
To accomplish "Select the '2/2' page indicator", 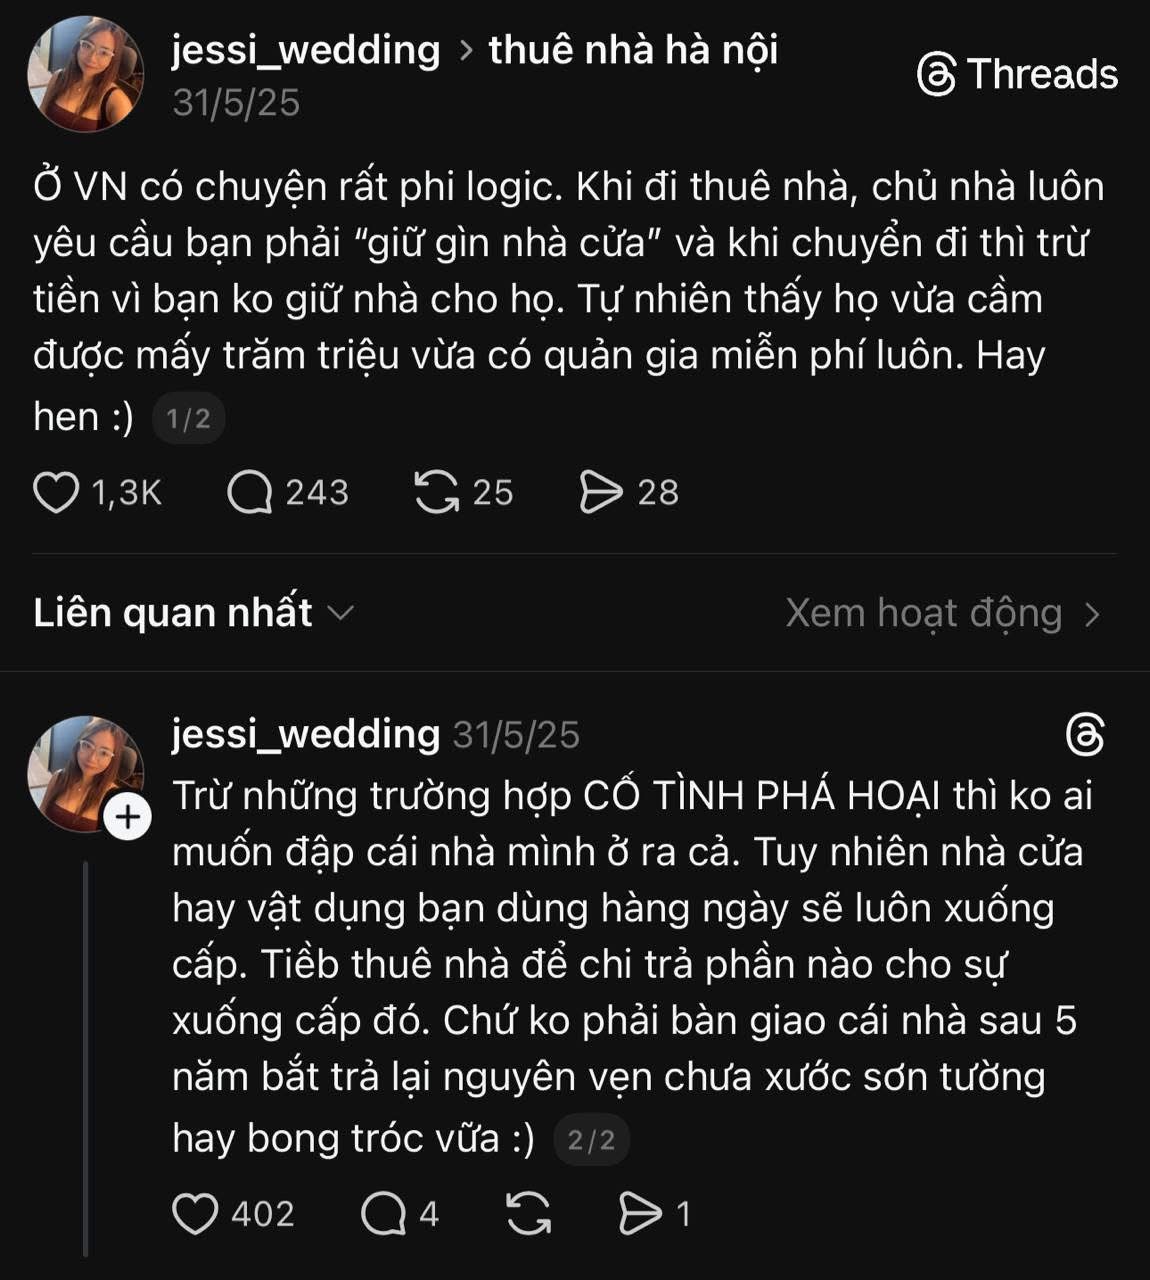I will click(x=589, y=1137).
